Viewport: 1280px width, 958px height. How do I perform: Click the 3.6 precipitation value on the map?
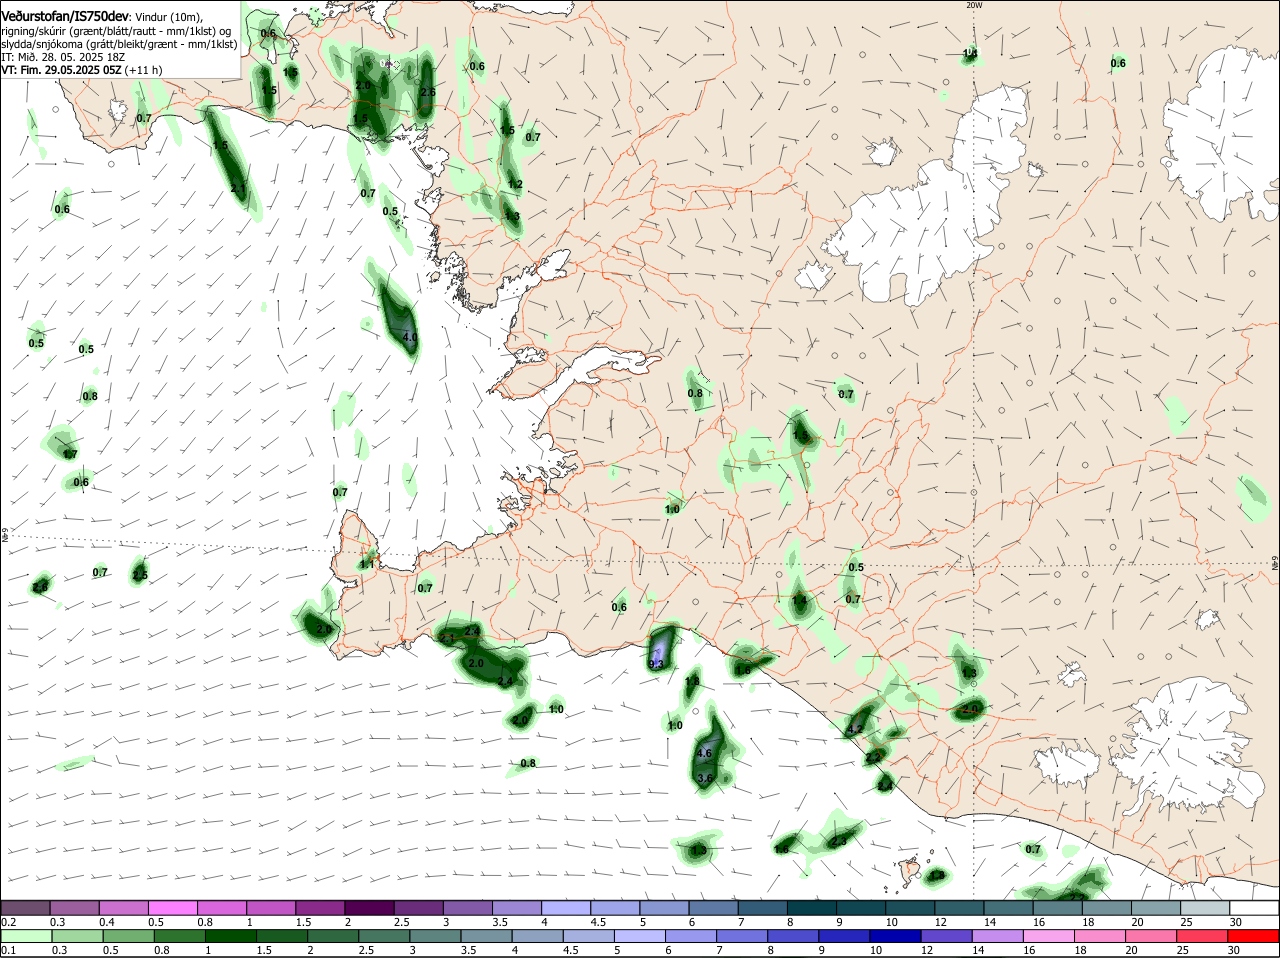(704, 778)
